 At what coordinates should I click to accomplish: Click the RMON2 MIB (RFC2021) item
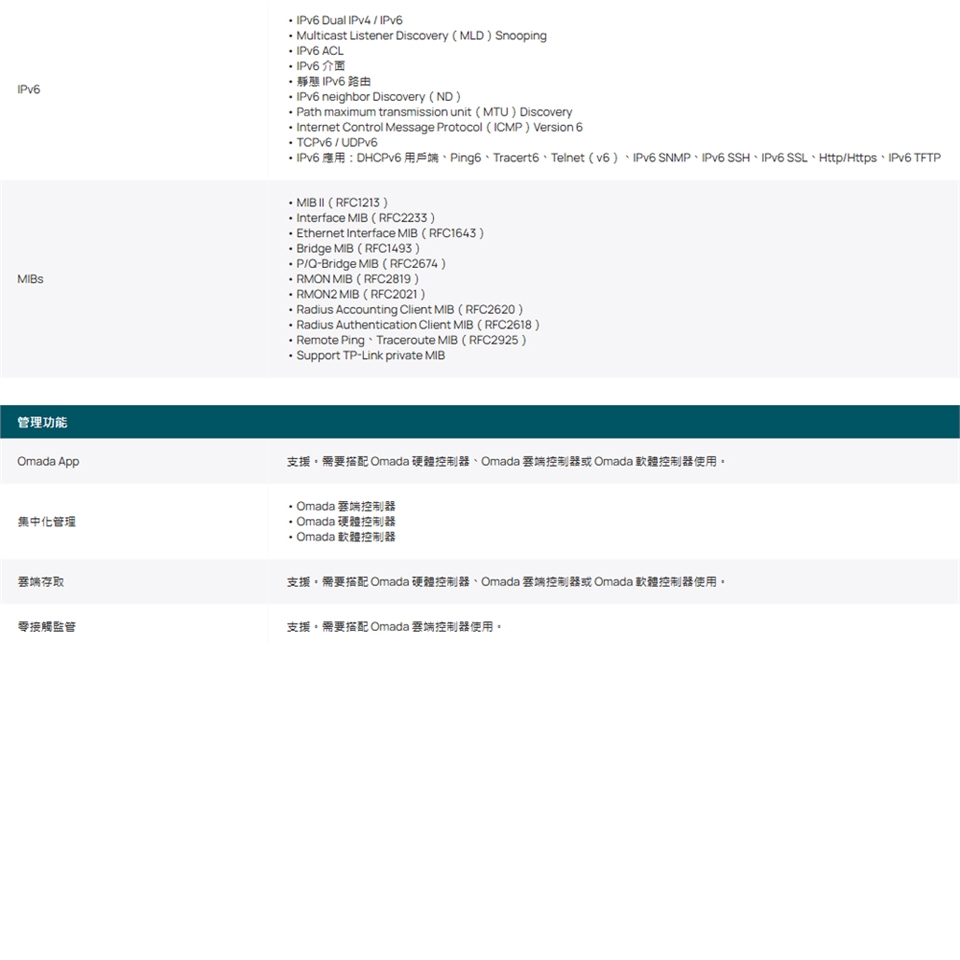click(361, 295)
